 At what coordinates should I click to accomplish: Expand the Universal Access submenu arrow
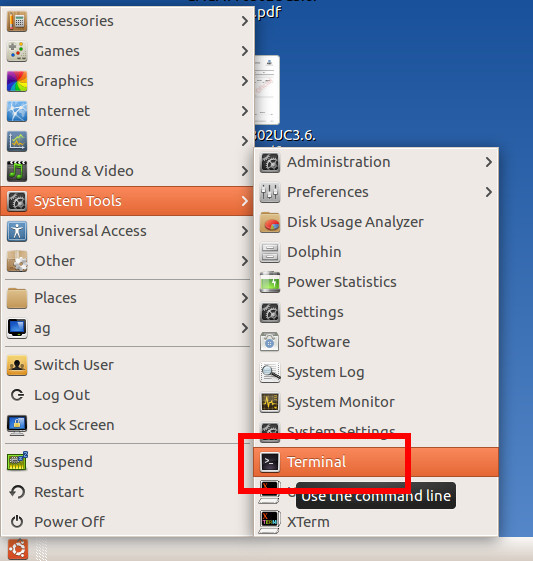click(x=245, y=231)
